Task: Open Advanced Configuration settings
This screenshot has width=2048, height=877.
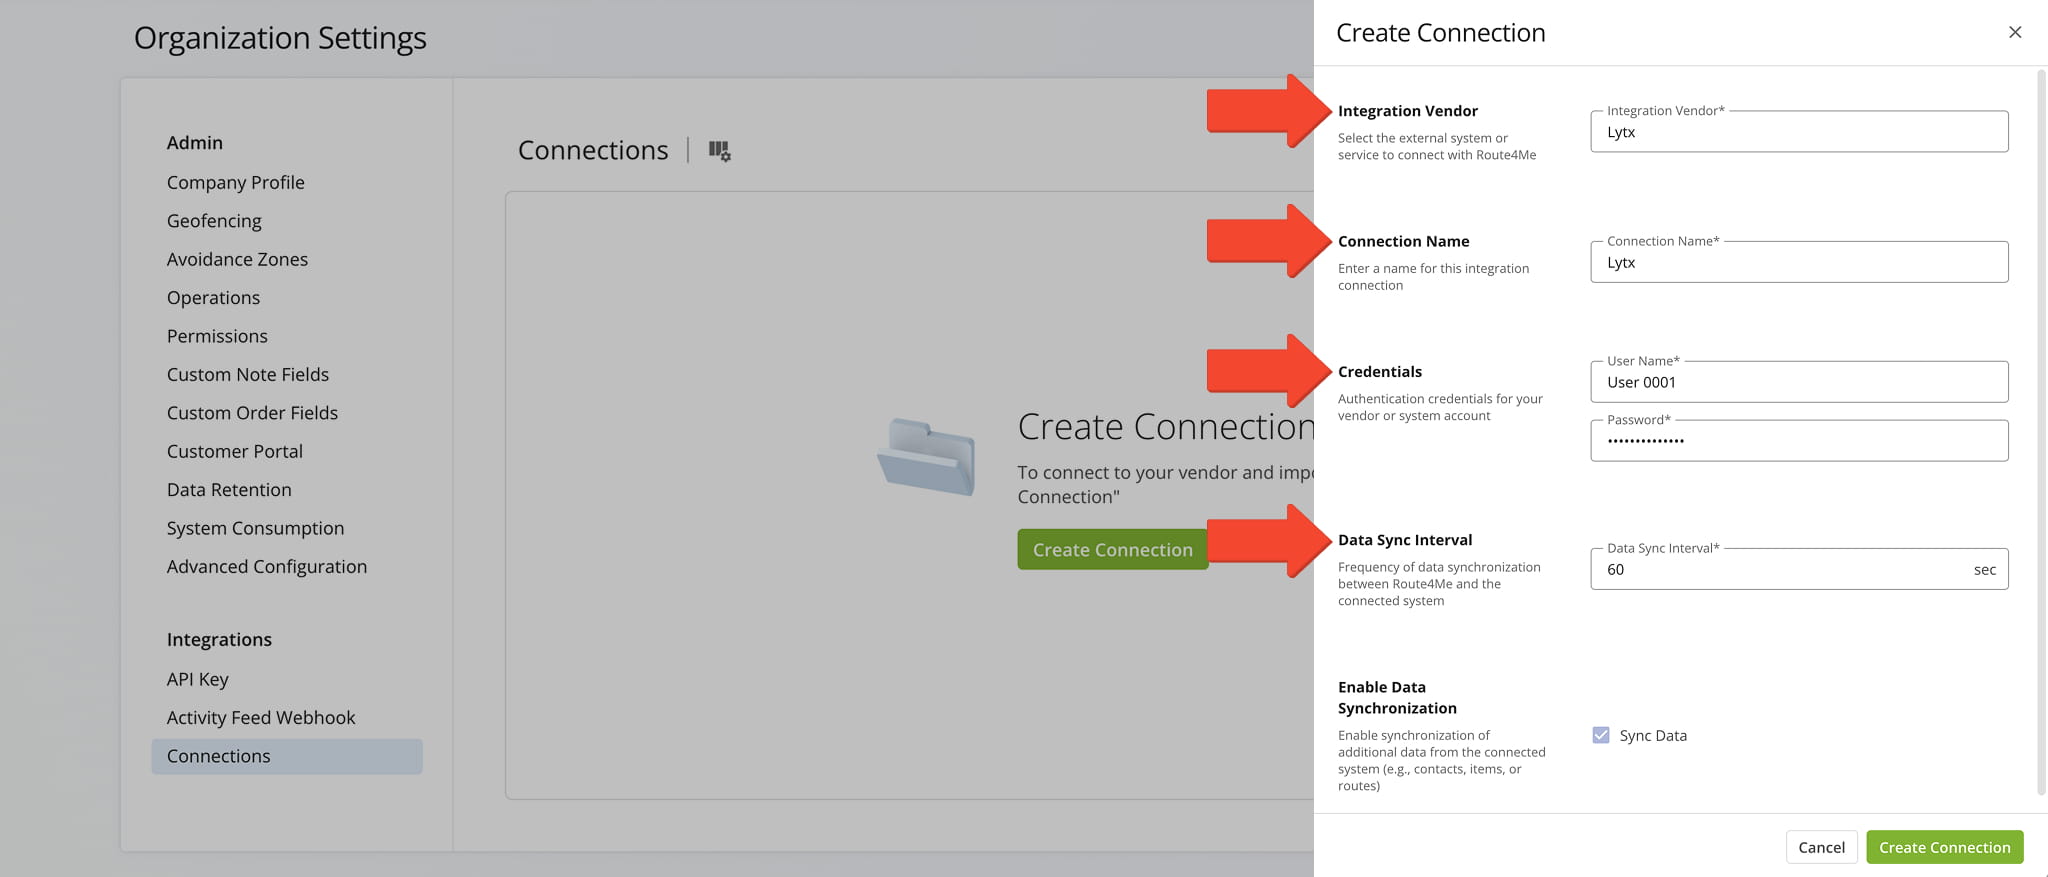Action: [266, 567]
